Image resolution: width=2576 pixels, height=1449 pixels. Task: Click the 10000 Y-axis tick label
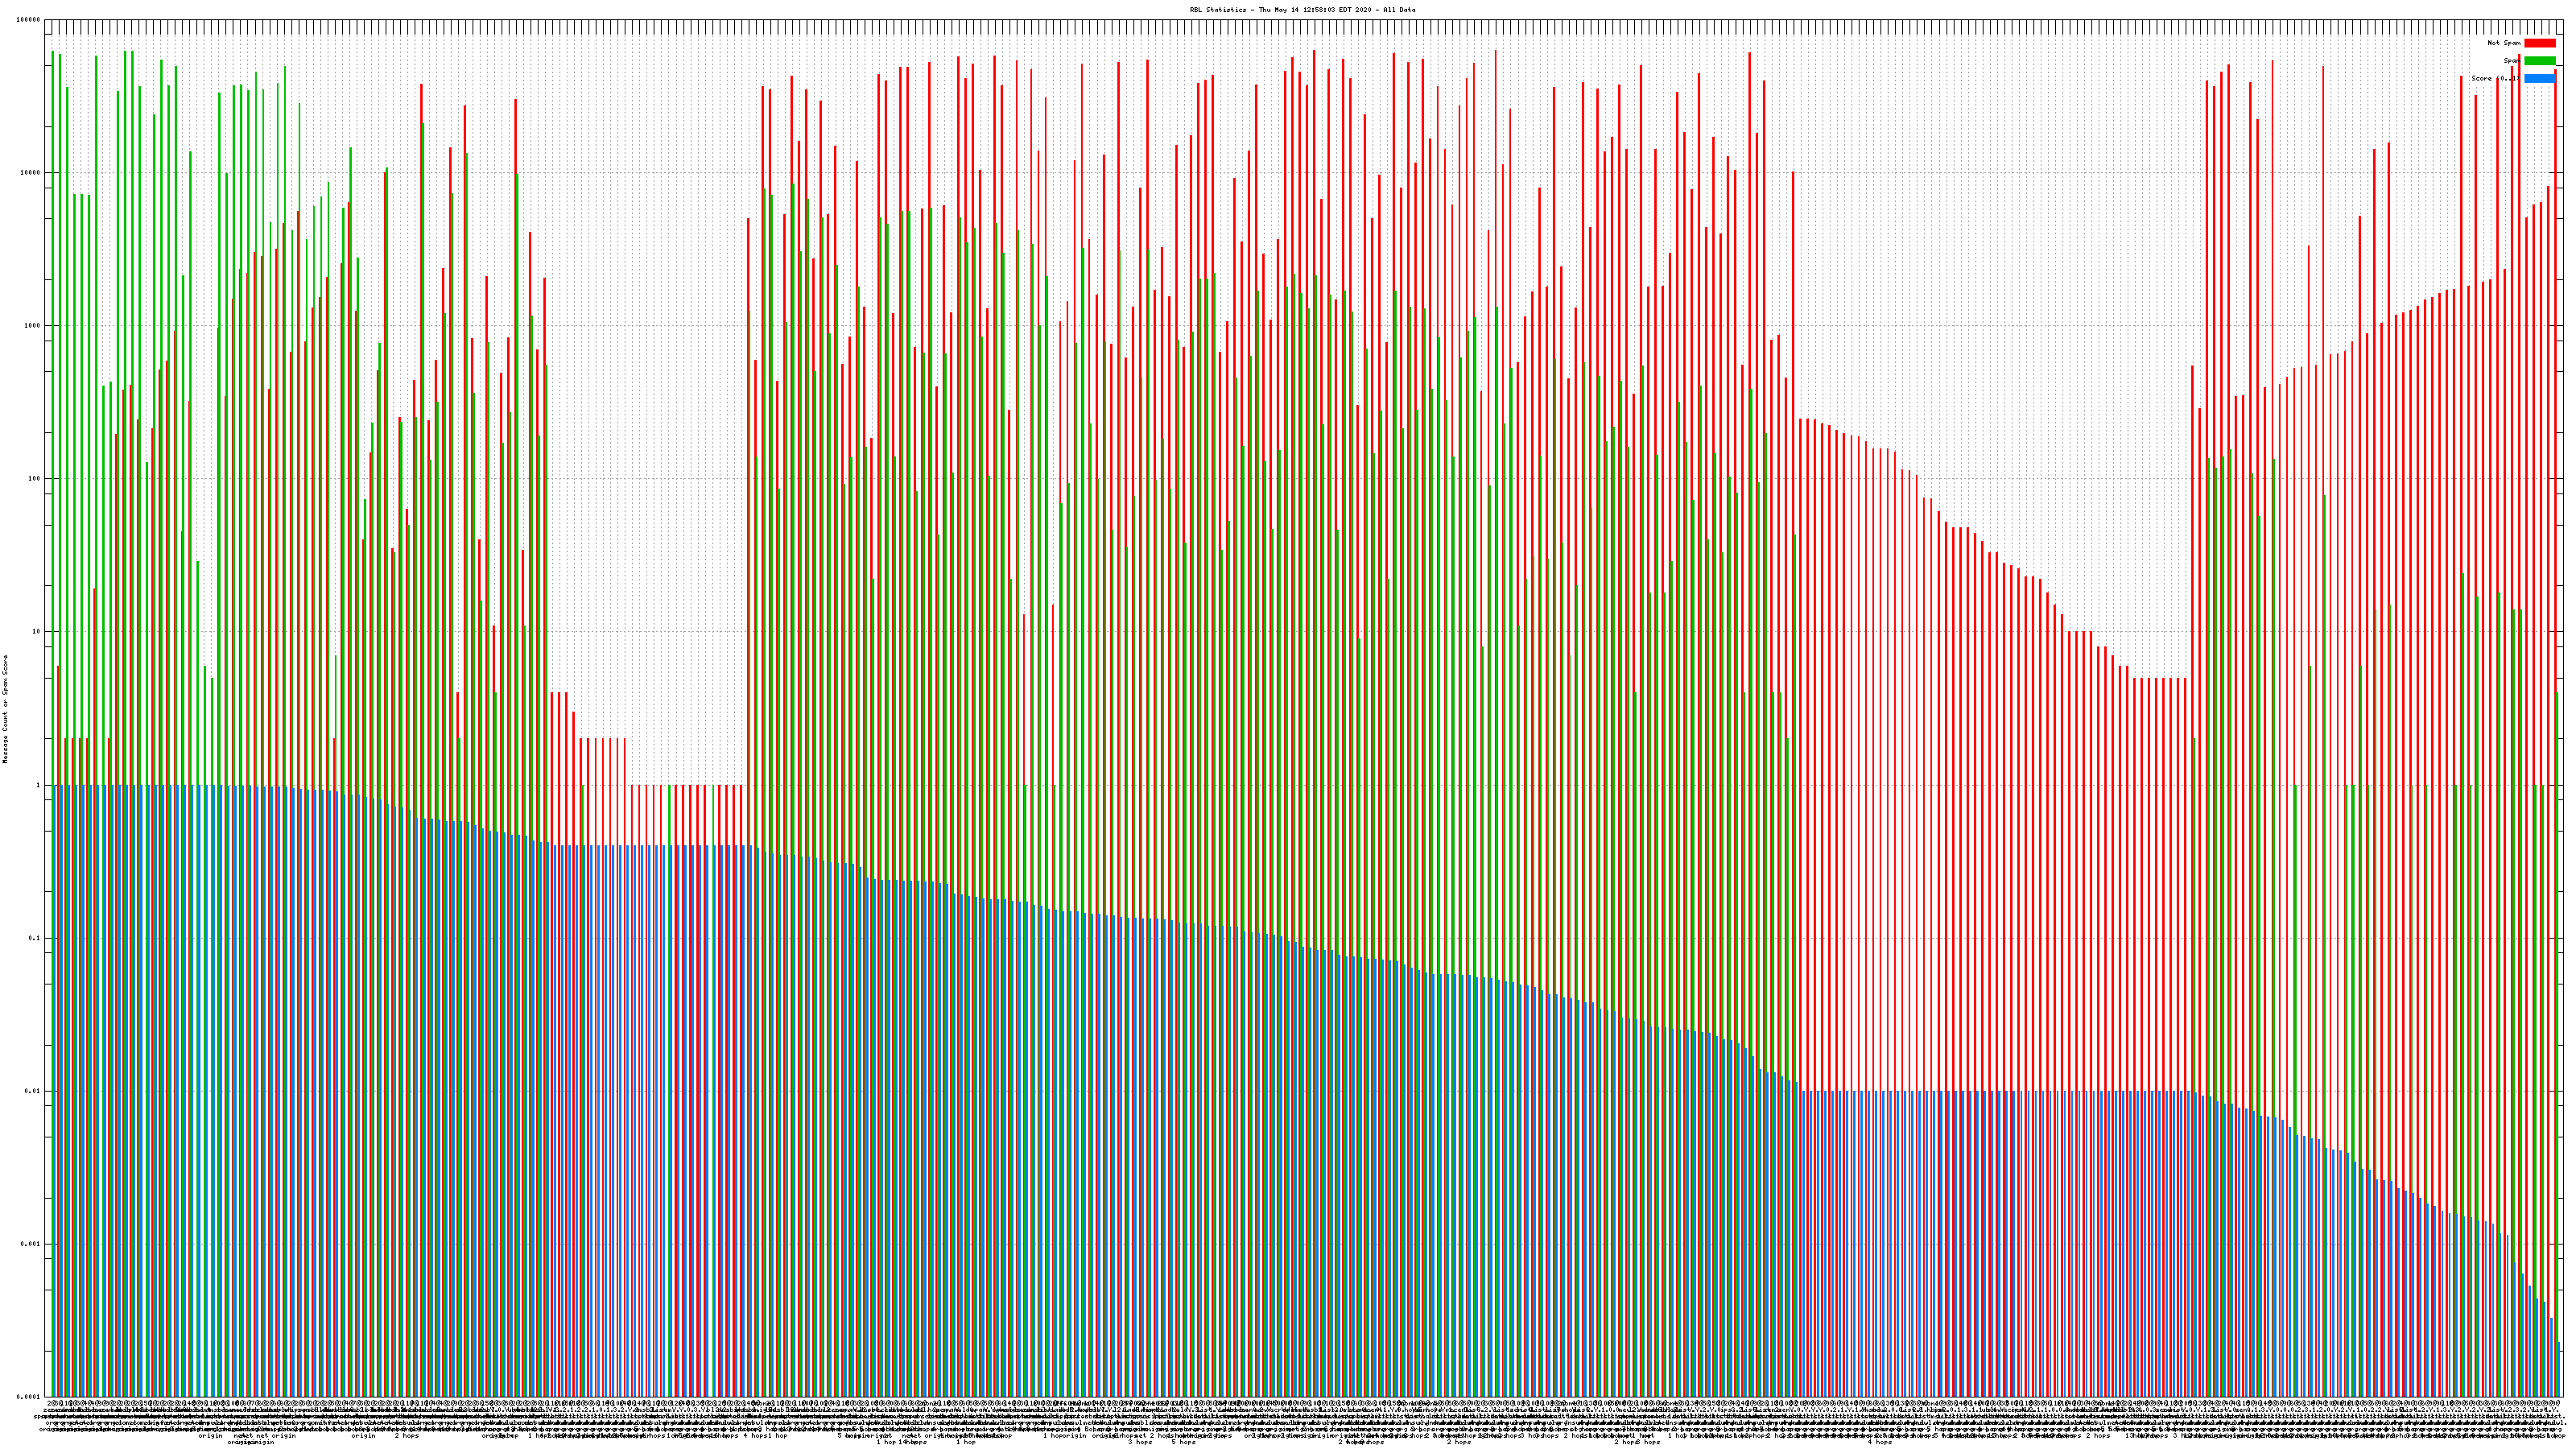31,173
